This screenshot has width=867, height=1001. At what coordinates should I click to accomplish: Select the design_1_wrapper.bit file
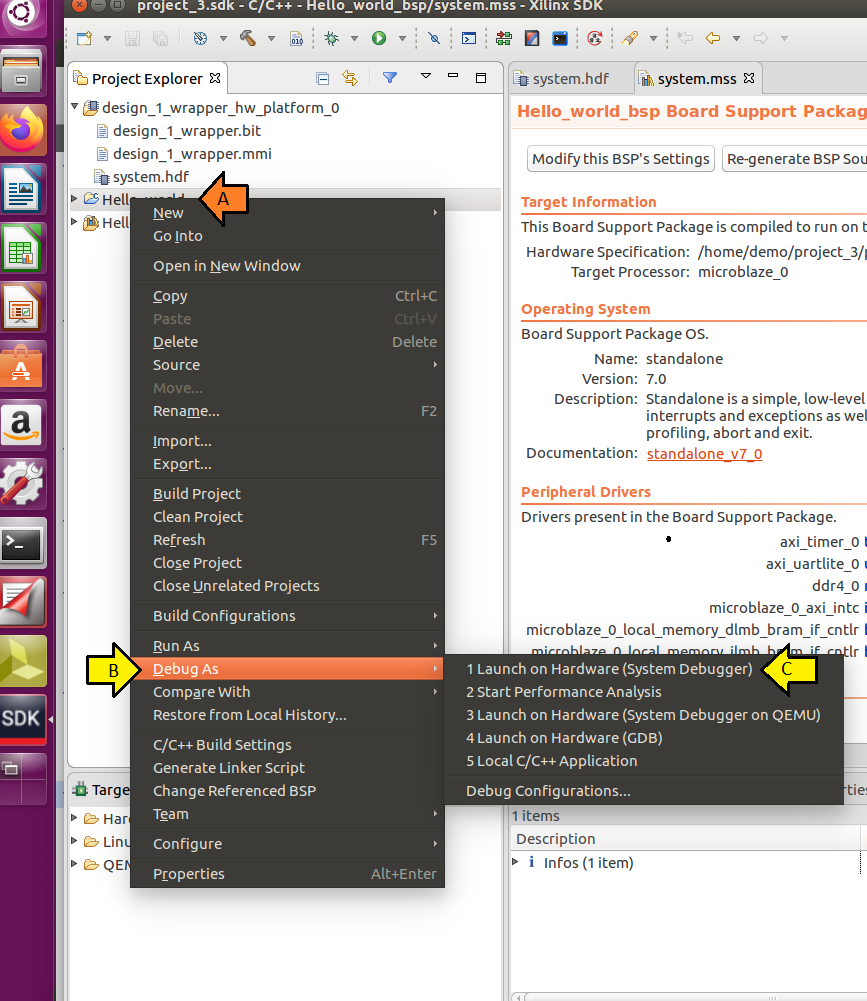tap(186, 131)
